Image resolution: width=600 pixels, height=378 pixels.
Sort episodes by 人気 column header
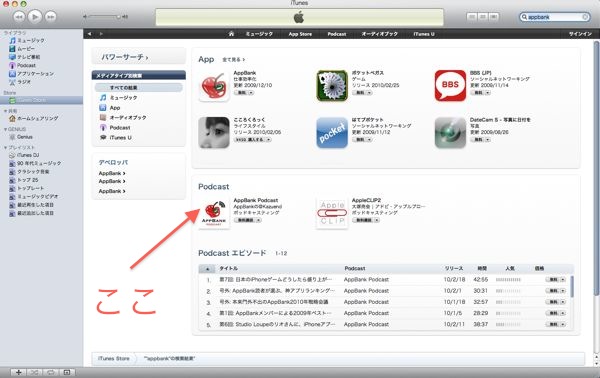[510, 269]
